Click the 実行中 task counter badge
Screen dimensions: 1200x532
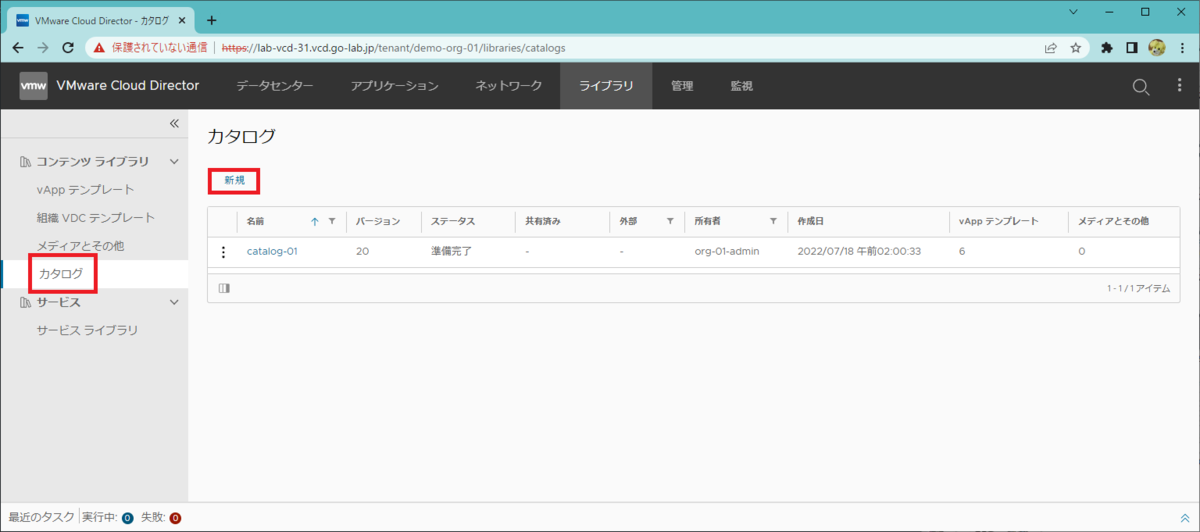[x=127, y=518]
